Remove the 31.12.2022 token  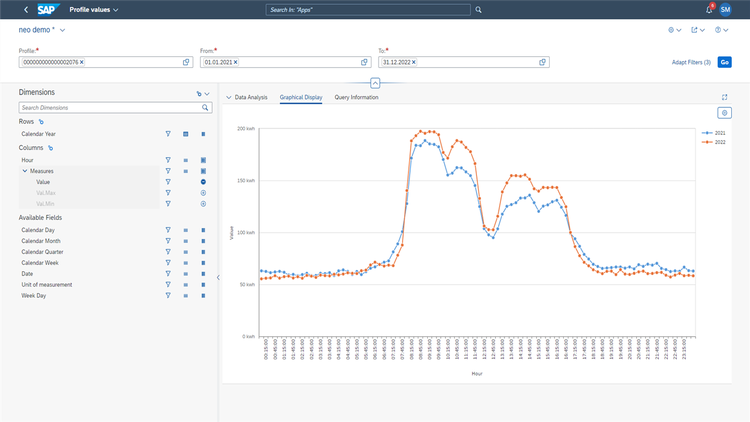tap(414, 62)
